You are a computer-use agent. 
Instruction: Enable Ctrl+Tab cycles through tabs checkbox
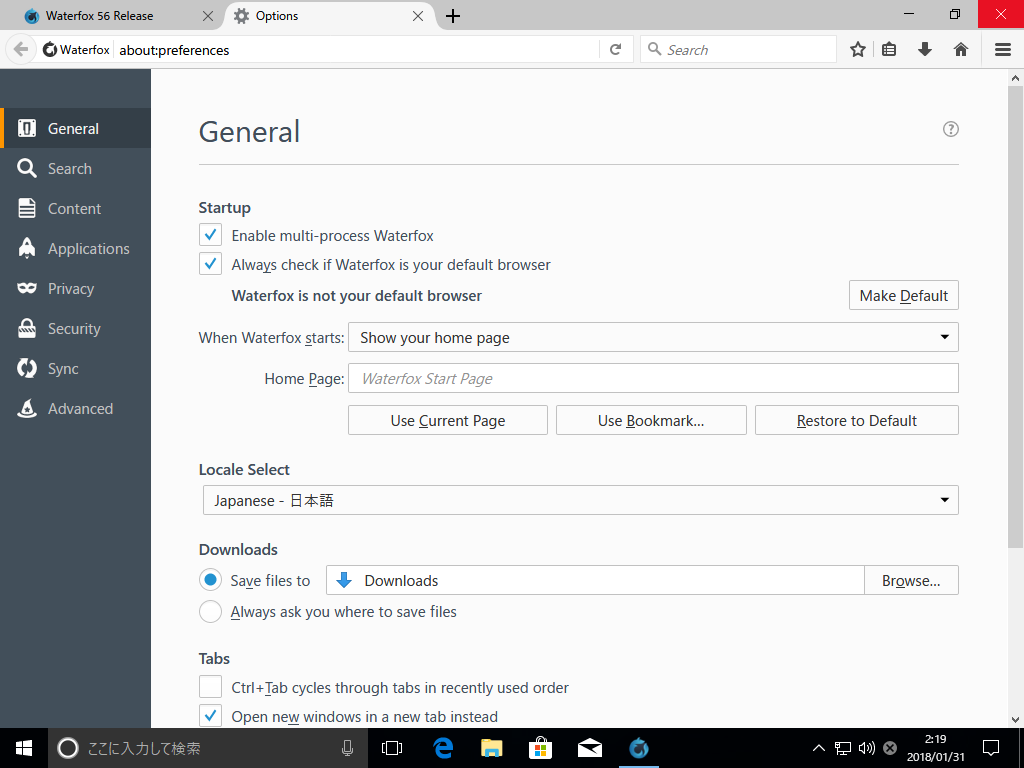pos(210,687)
